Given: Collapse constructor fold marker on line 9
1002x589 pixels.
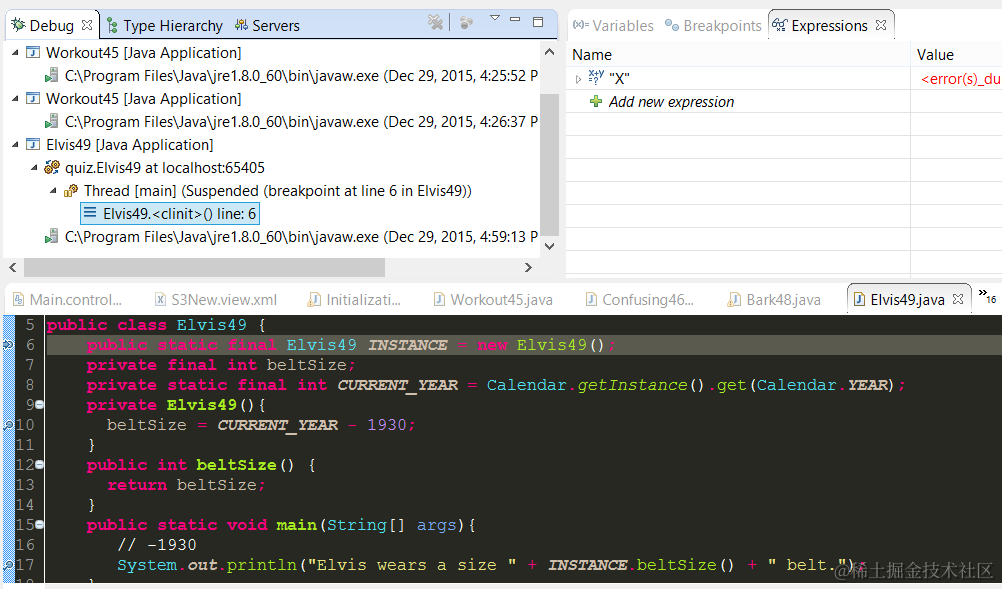Looking at the screenshot, I should tap(40, 404).
